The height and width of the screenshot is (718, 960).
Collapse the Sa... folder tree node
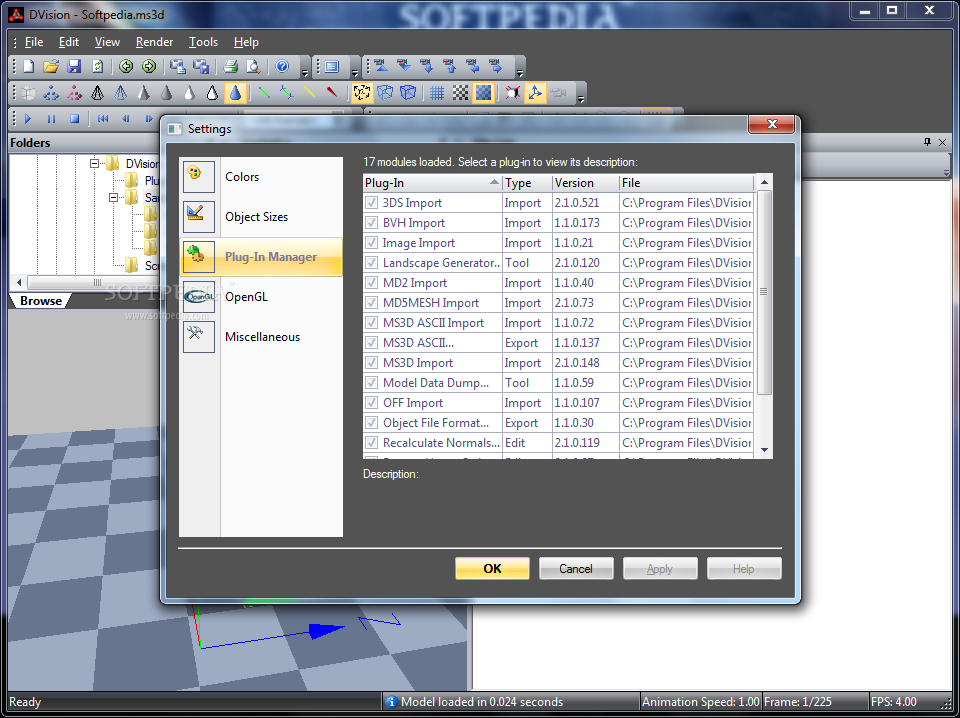pyautogui.click(x=113, y=198)
